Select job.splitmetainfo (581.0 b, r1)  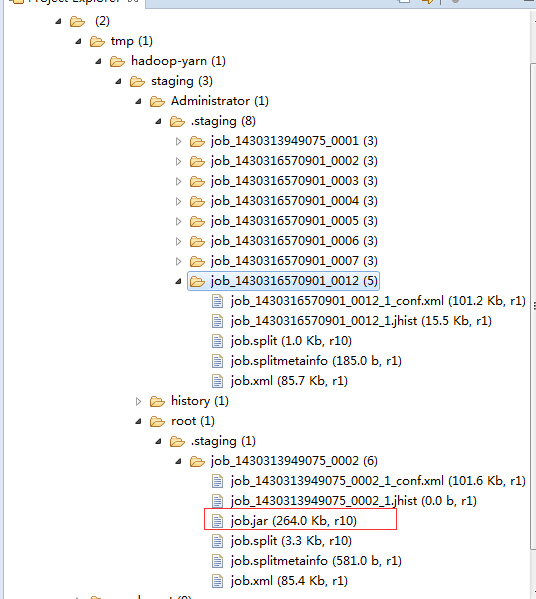click(x=316, y=561)
